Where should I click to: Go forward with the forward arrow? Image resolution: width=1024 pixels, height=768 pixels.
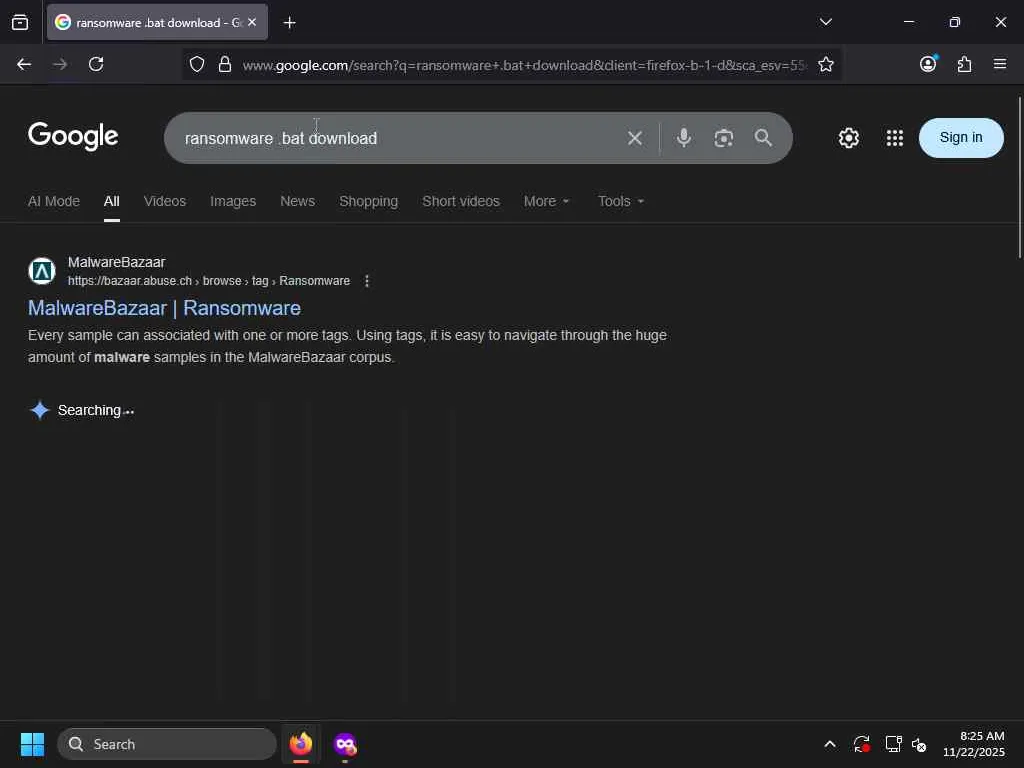tap(60, 64)
